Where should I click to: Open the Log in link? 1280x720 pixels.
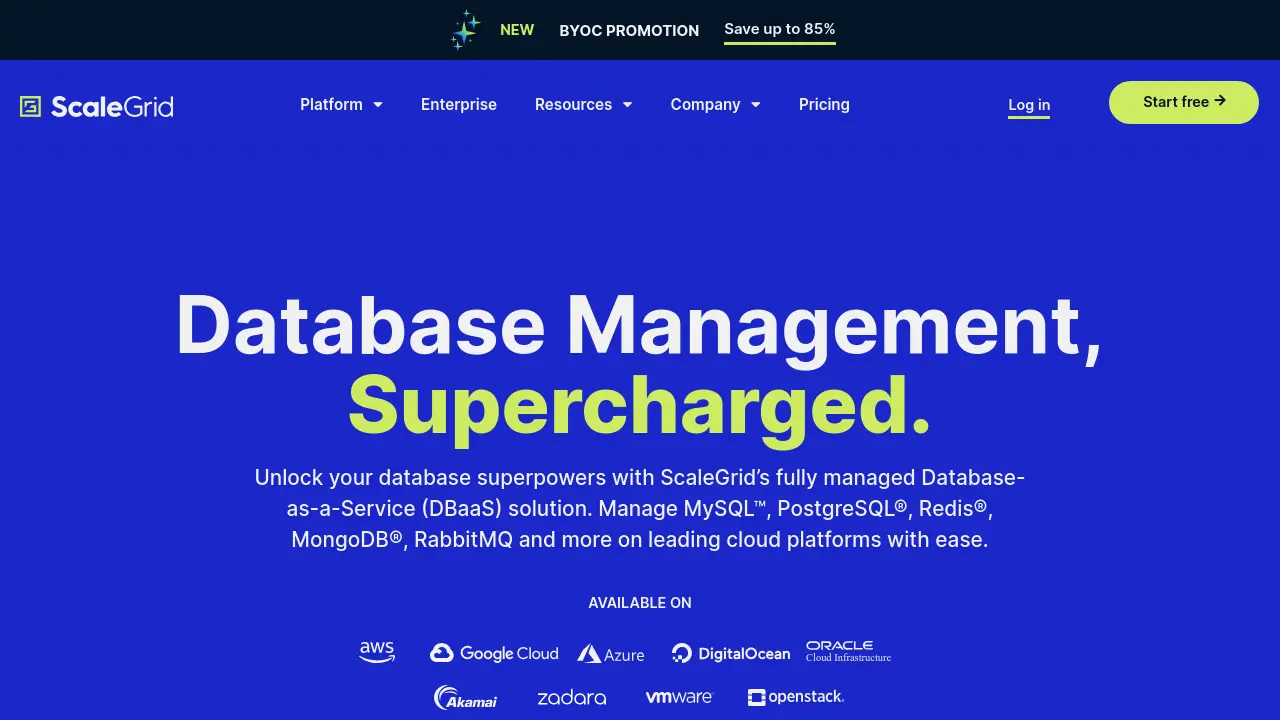(x=1029, y=105)
